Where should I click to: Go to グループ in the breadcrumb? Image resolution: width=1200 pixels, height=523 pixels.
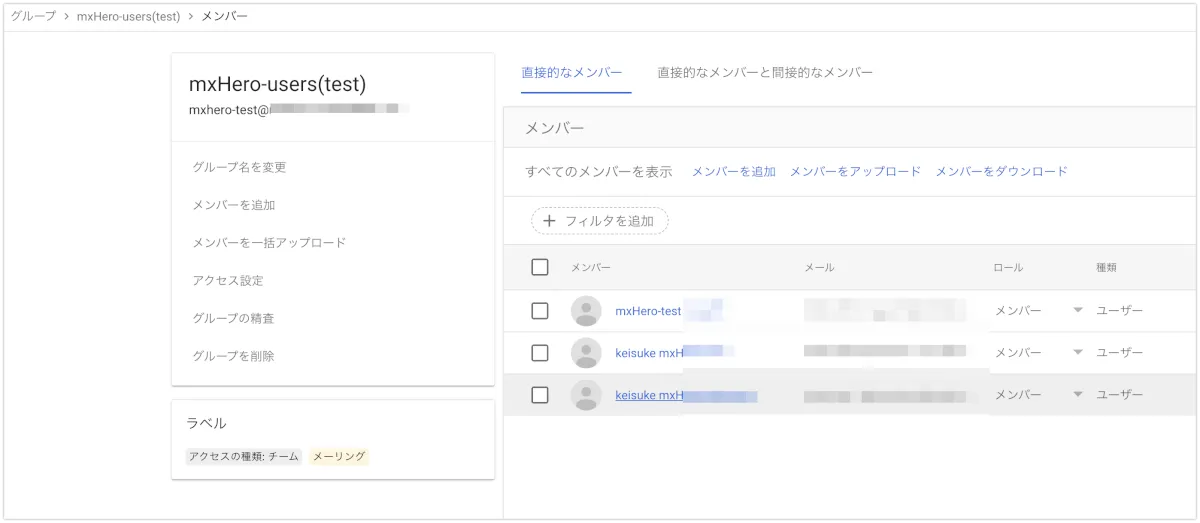click(x=34, y=17)
